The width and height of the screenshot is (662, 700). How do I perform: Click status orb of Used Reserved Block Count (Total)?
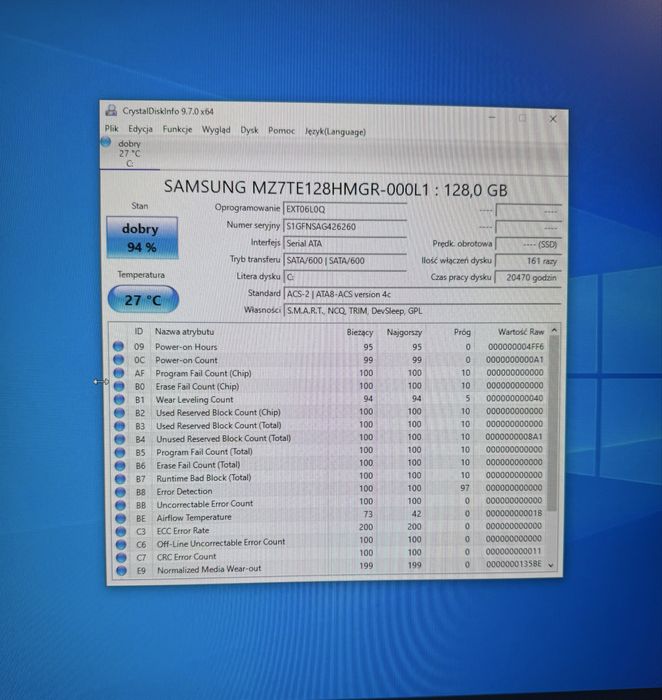pyautogui.click(x=120, y=426)
